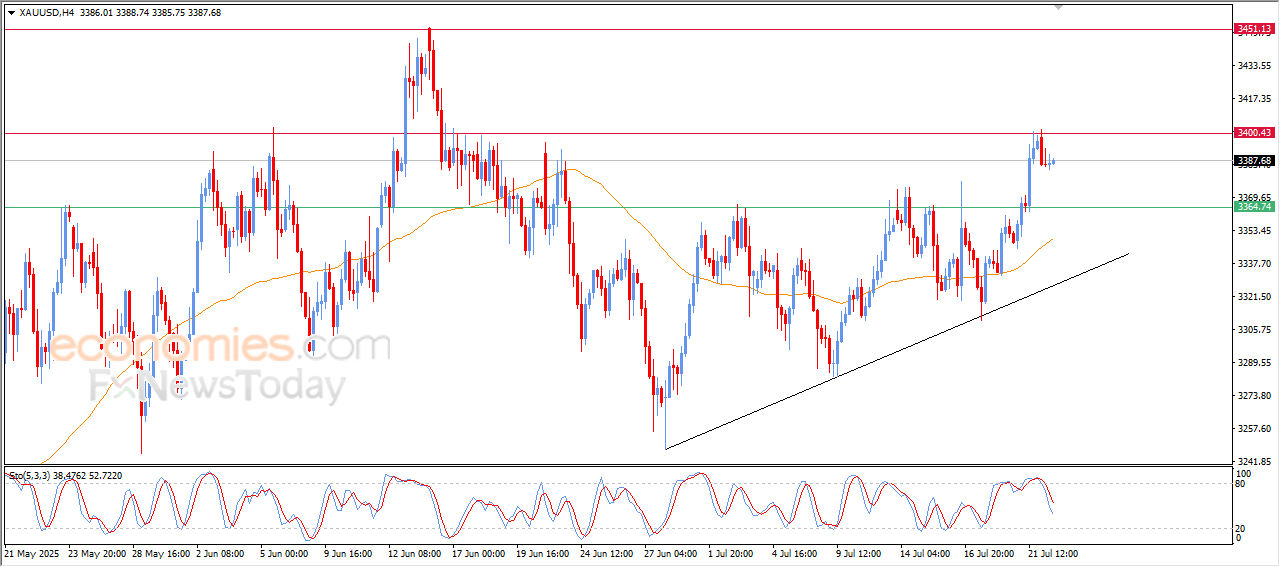Select the green 3364.74 price level label
1280x567 pixels.
point(1254,207)
